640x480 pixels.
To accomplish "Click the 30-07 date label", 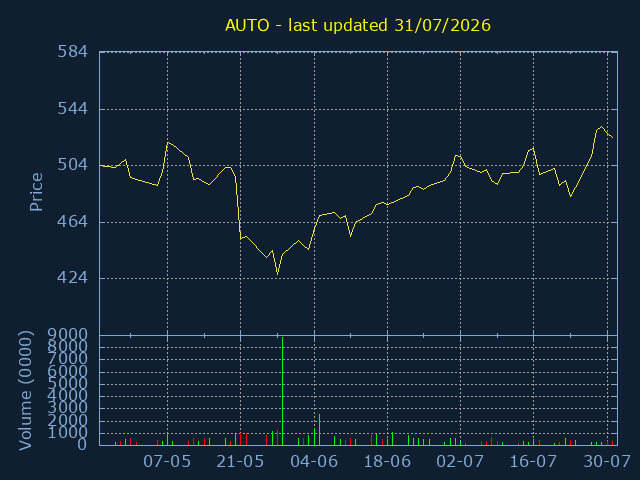I will tap(607, 462).
